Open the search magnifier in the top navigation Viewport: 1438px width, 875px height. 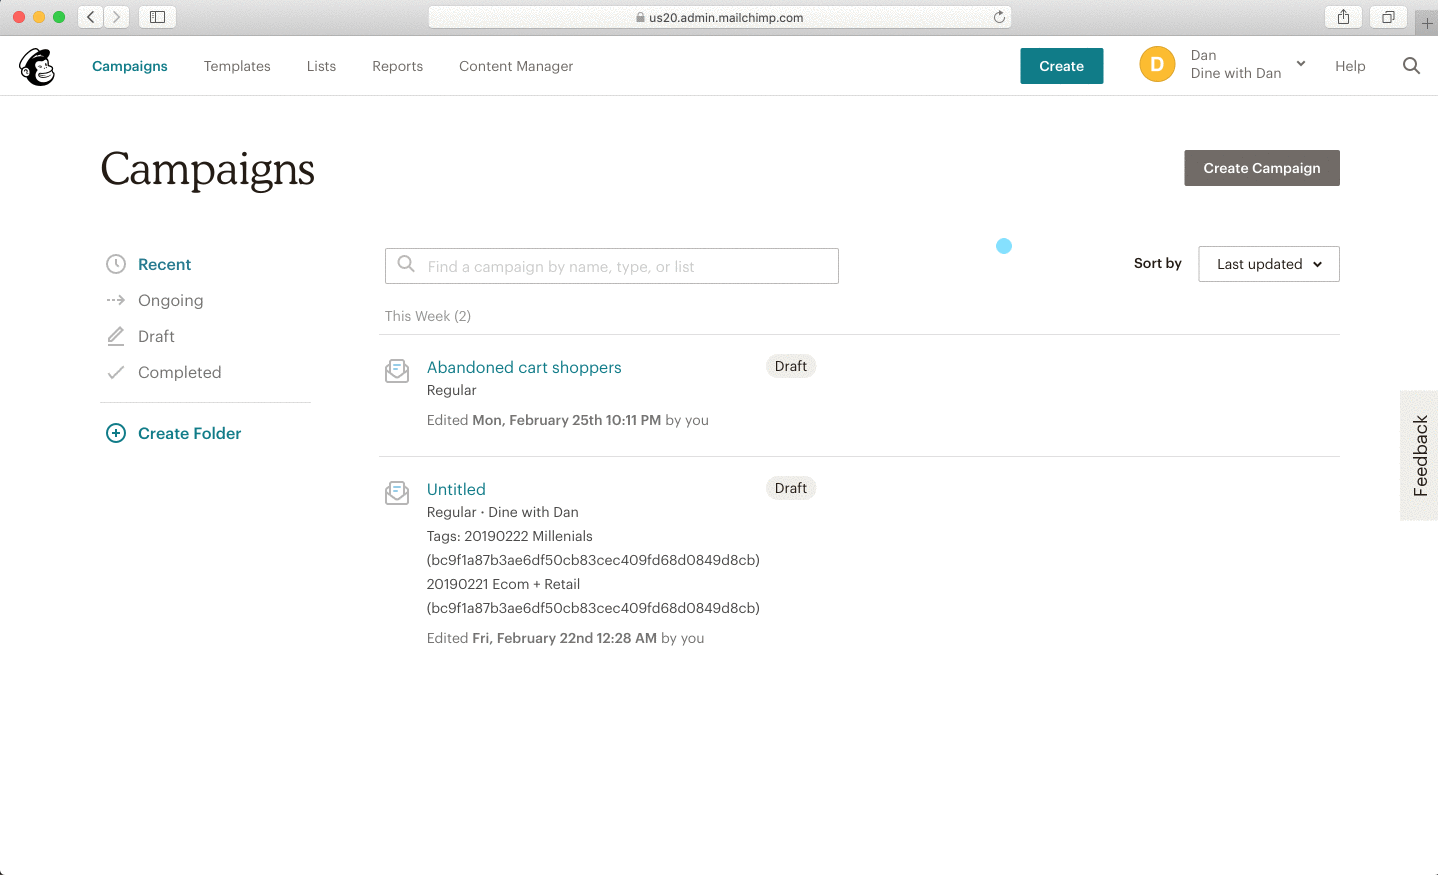1411,66
